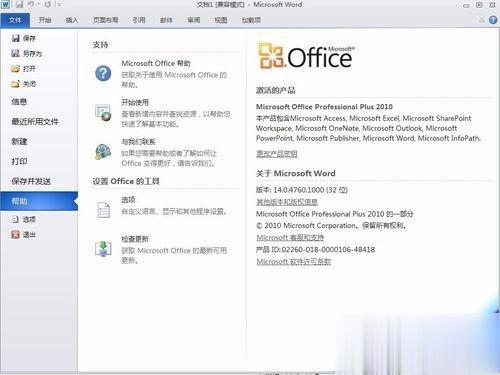Click the '激活的产品' heading
The height and width of the screenshot is (375, 500).
coord(275,90)
